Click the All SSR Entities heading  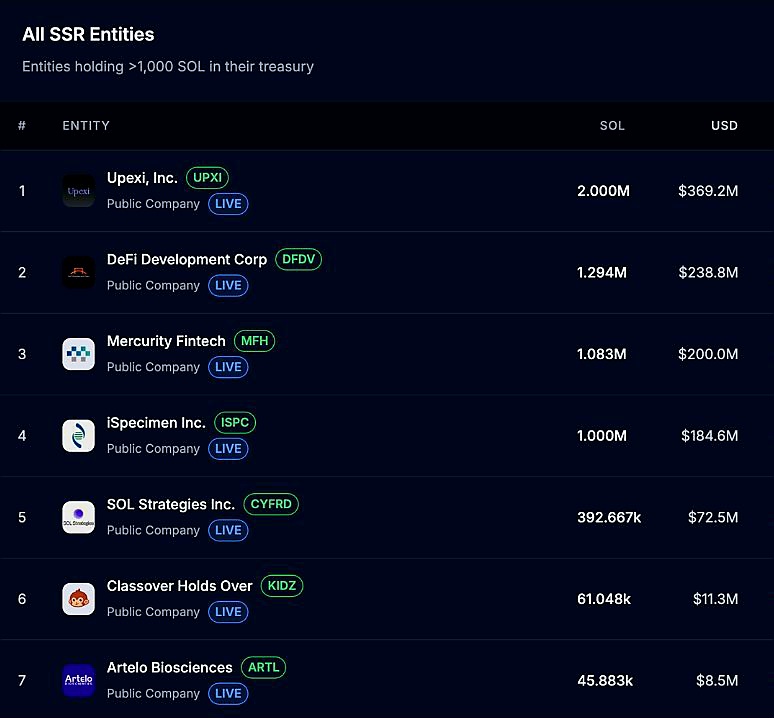pos(88,35)
